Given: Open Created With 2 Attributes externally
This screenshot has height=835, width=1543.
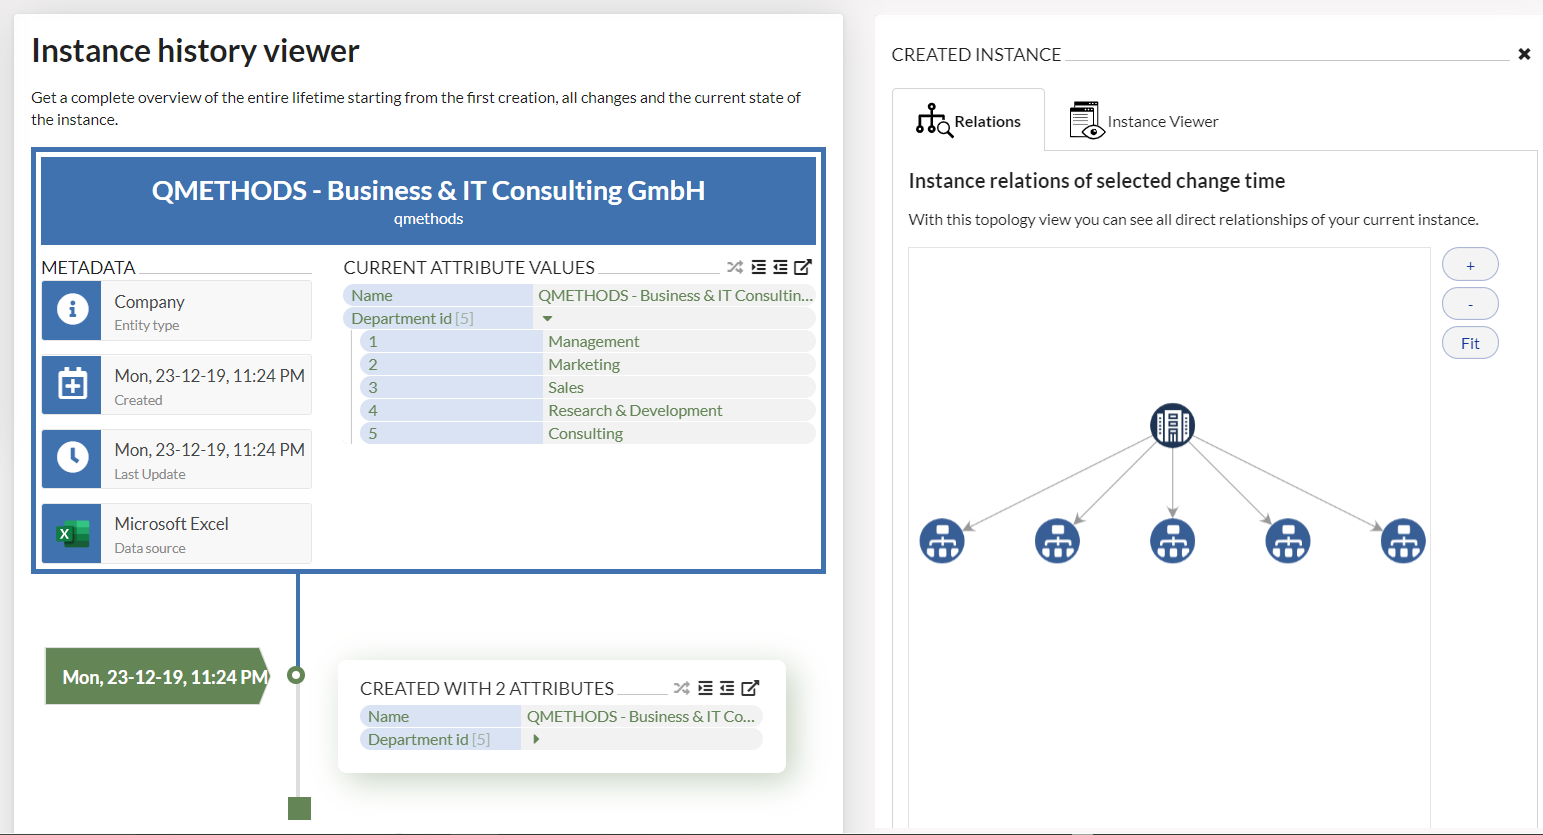Looking at the screenshot, I should (750, 688).
